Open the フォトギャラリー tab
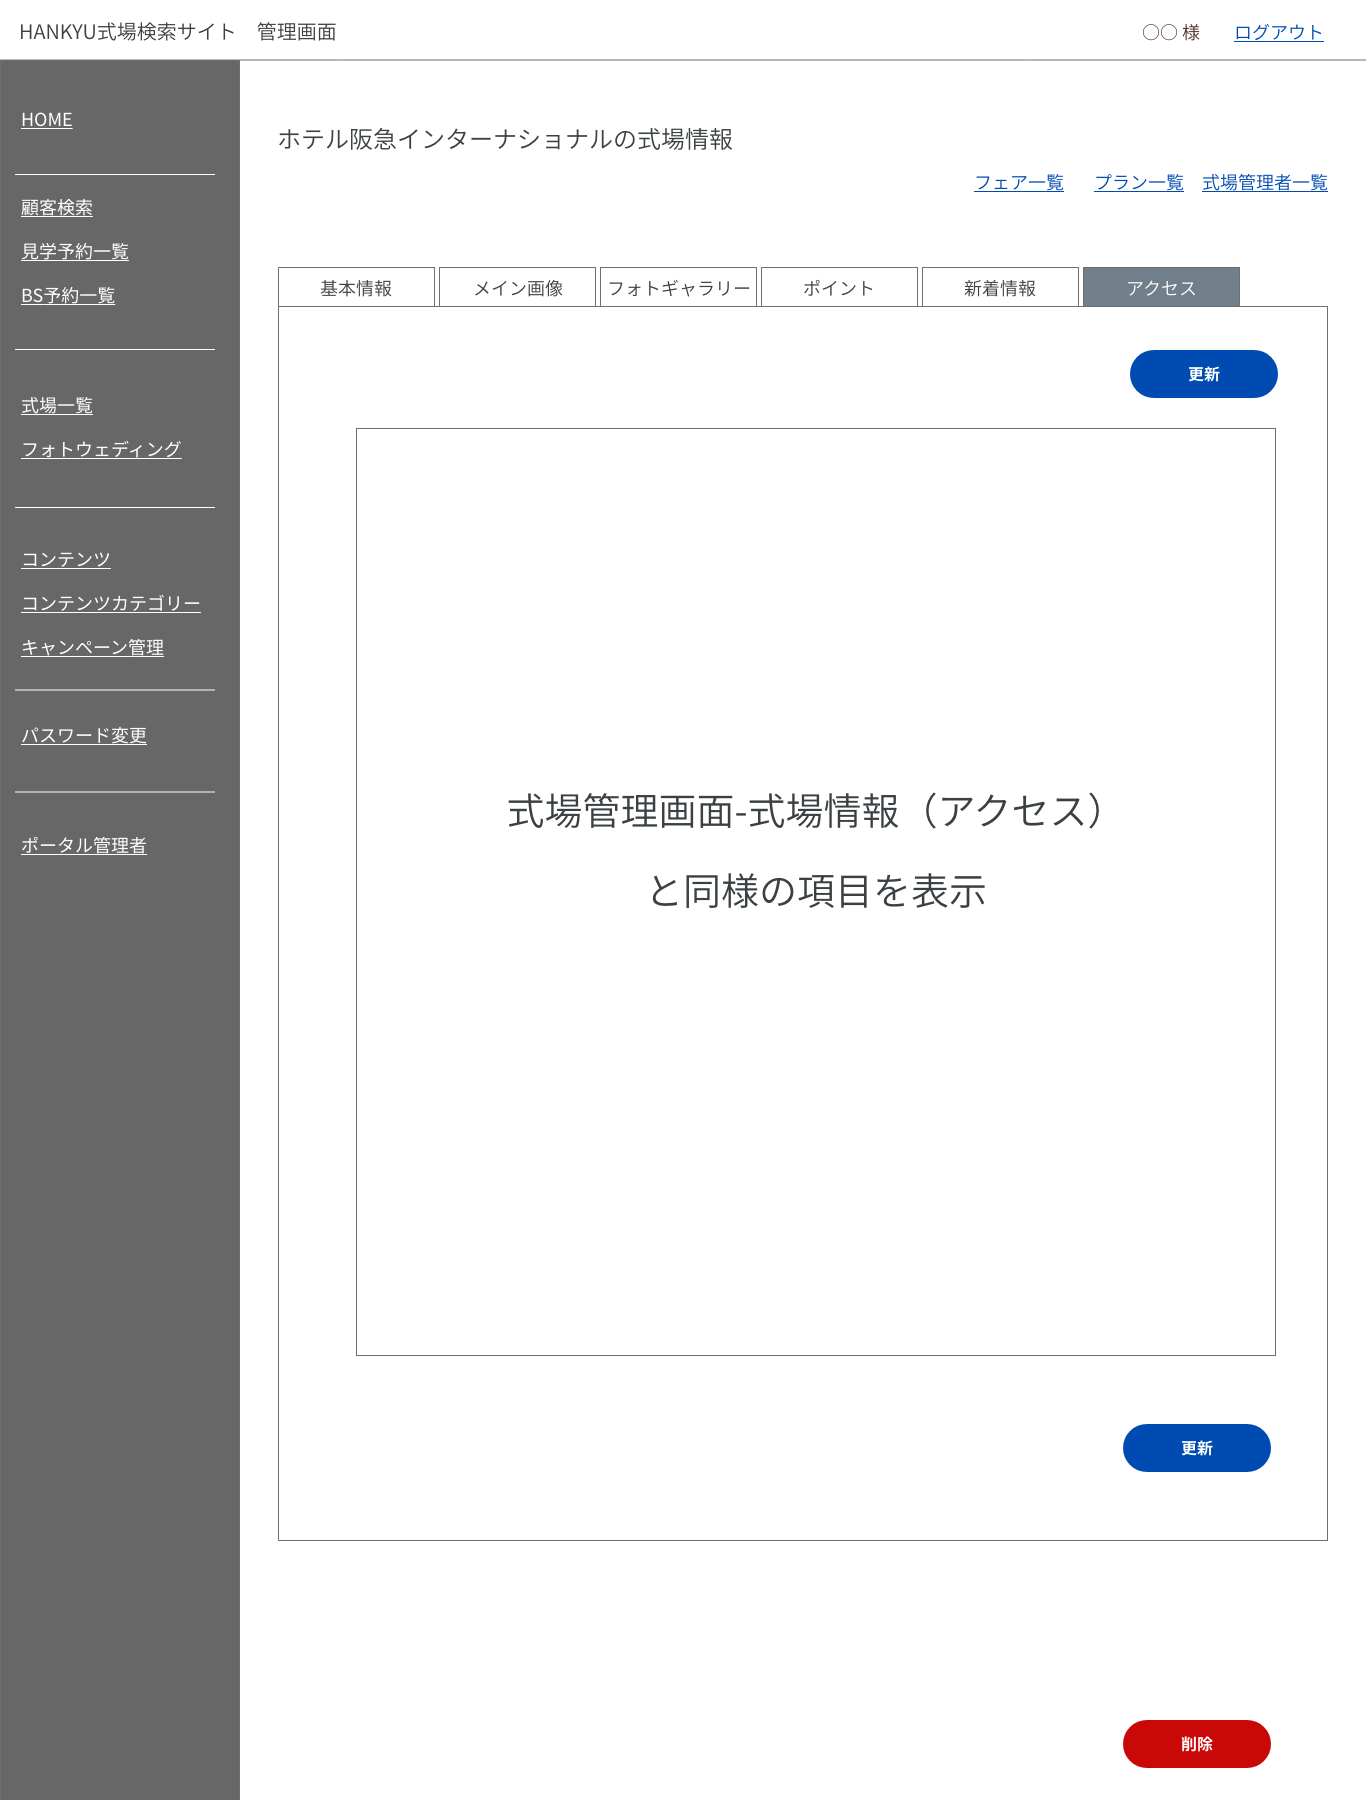The height and width of the screenshot is (1800, 1366). 678,288
